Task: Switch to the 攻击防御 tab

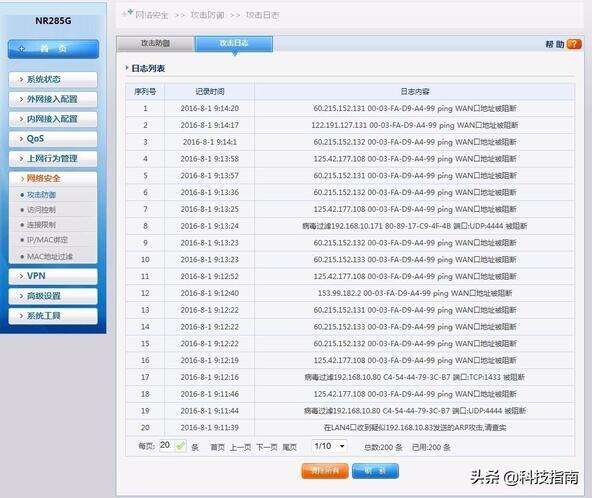Action: tap(155, 43)
